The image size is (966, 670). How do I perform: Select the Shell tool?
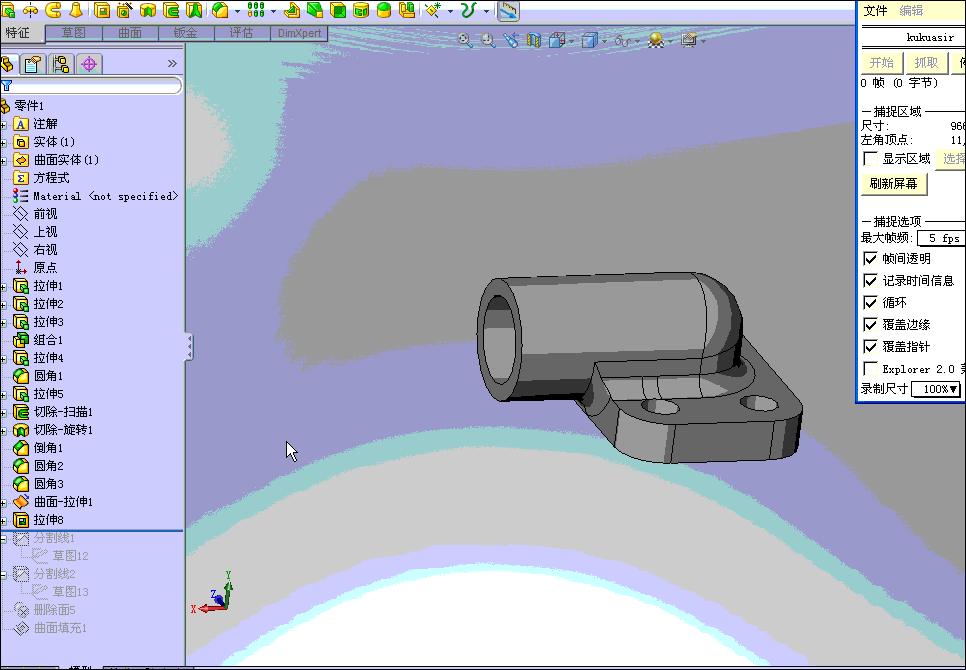click(x=338, y=10)
